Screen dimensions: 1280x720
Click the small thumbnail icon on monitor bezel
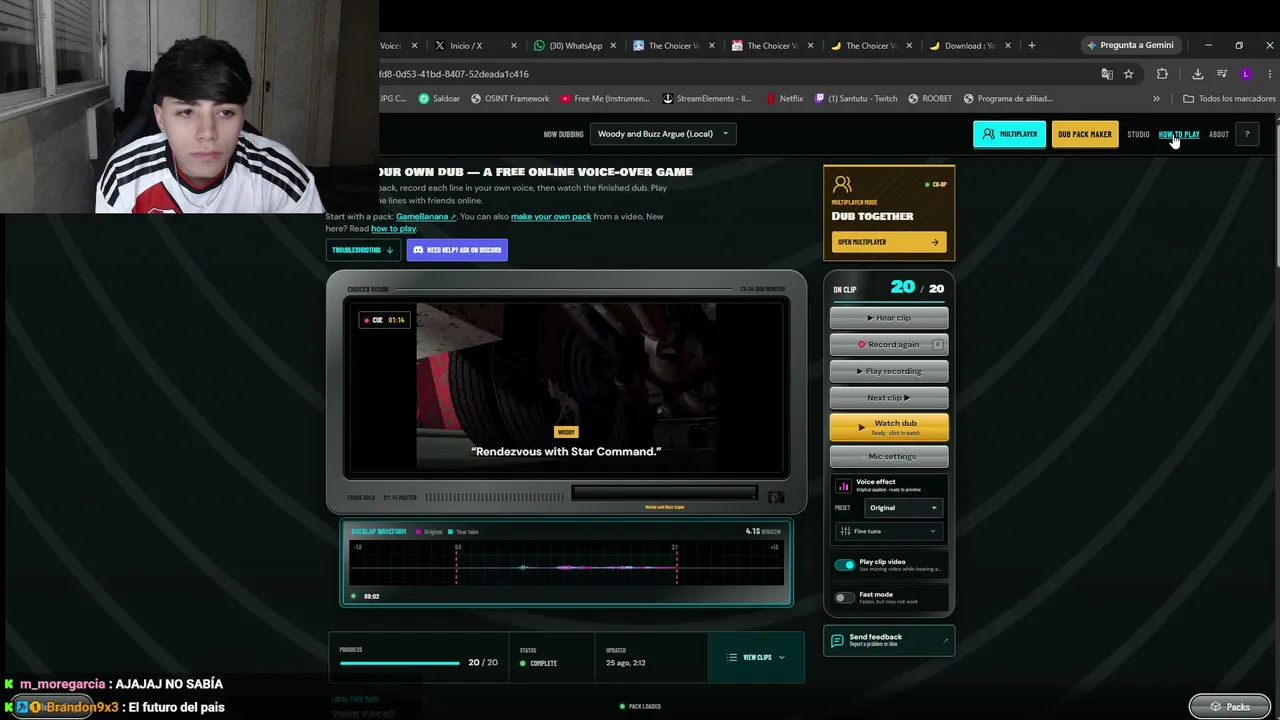(x=776, y=497)
